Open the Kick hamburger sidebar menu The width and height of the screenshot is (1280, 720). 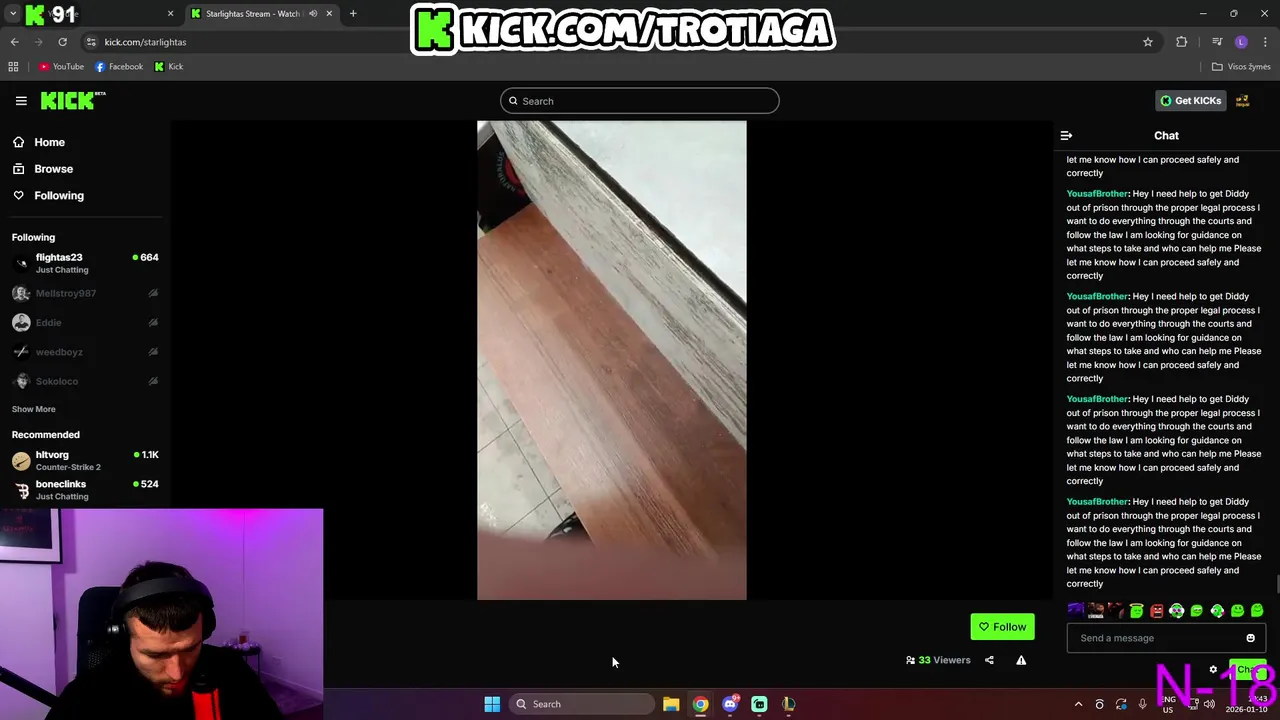[21, 100]
